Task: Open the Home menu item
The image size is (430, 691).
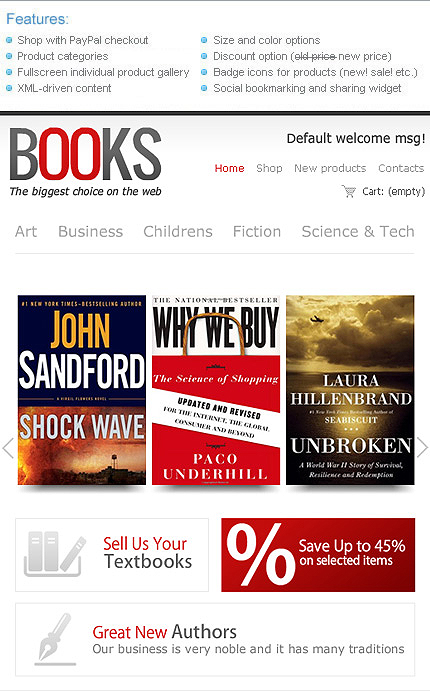Action: 230,168
